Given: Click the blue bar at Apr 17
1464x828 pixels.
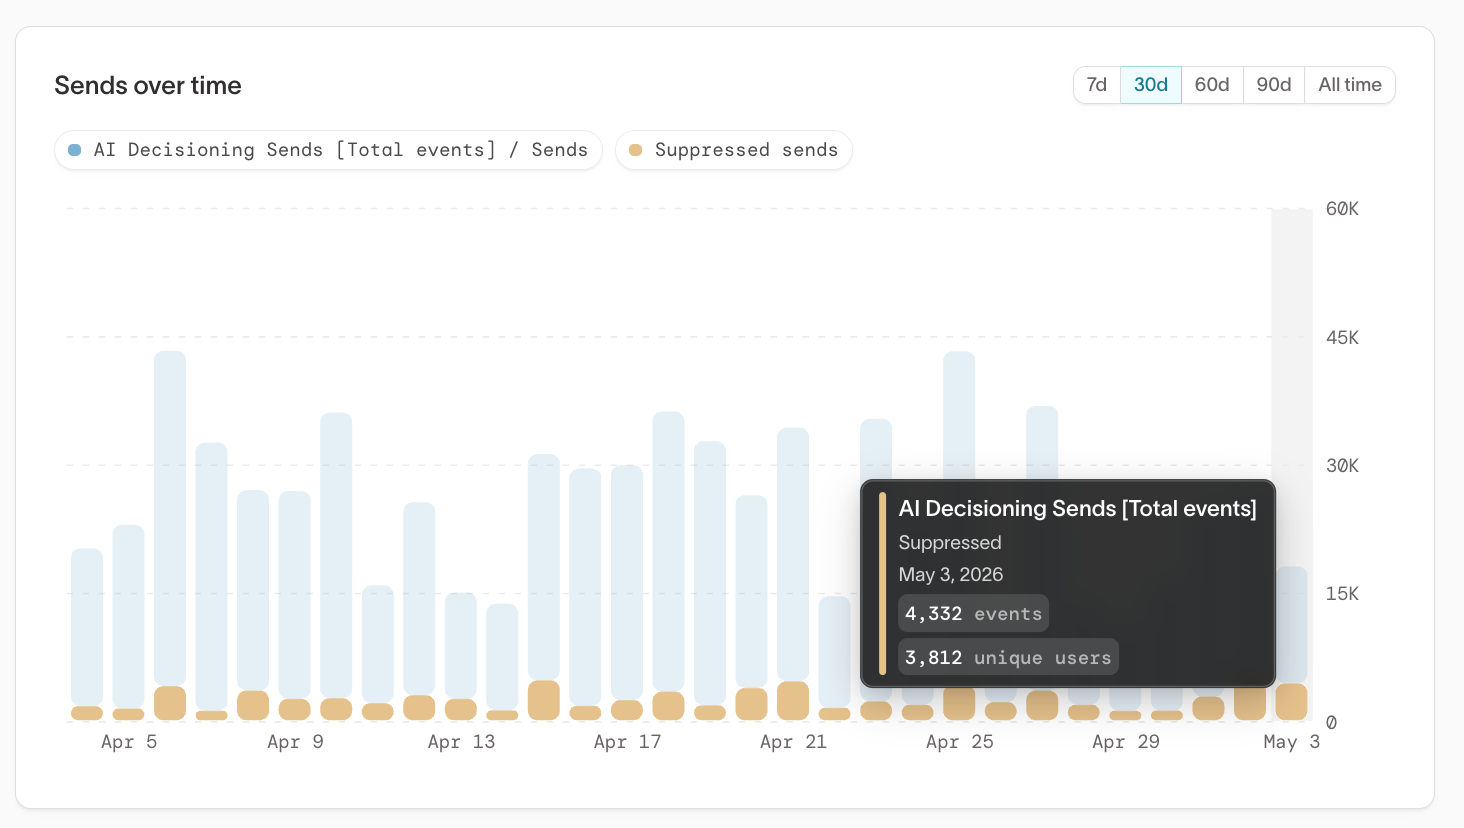Looking at the screenshot, I should [x=627, y=582].
